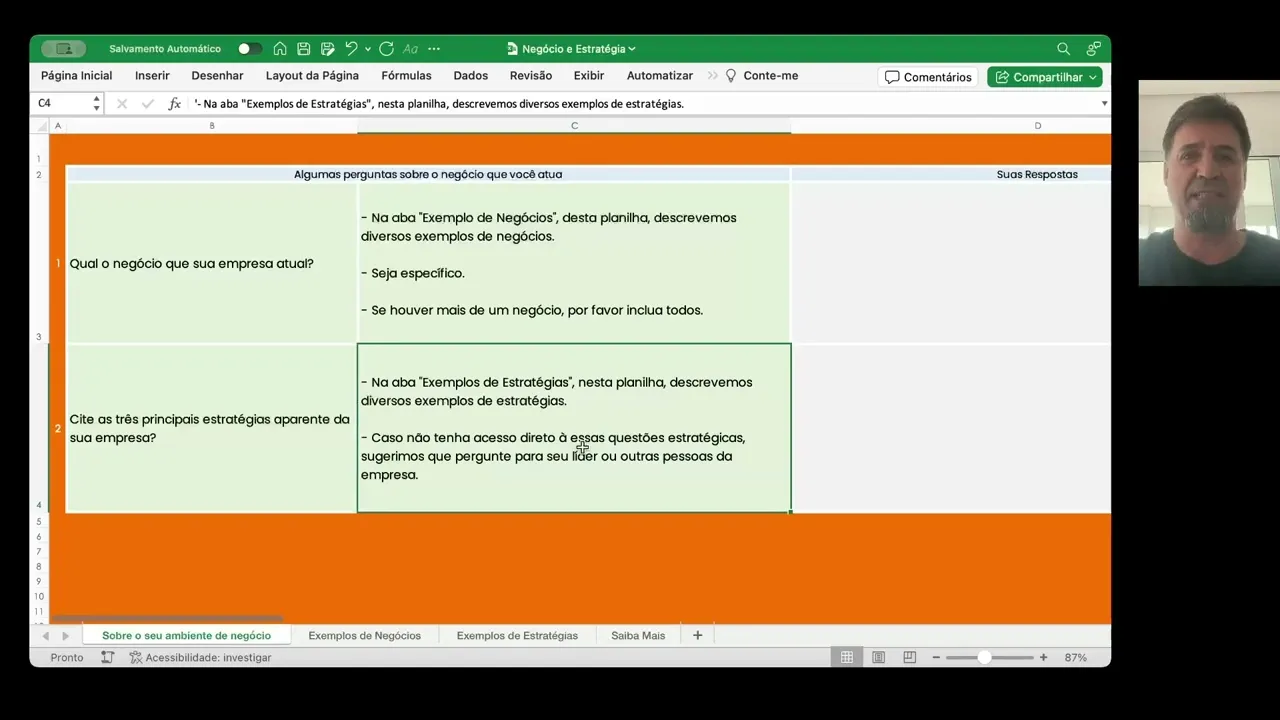Click the Select All corner triangle

click(41, 126)
